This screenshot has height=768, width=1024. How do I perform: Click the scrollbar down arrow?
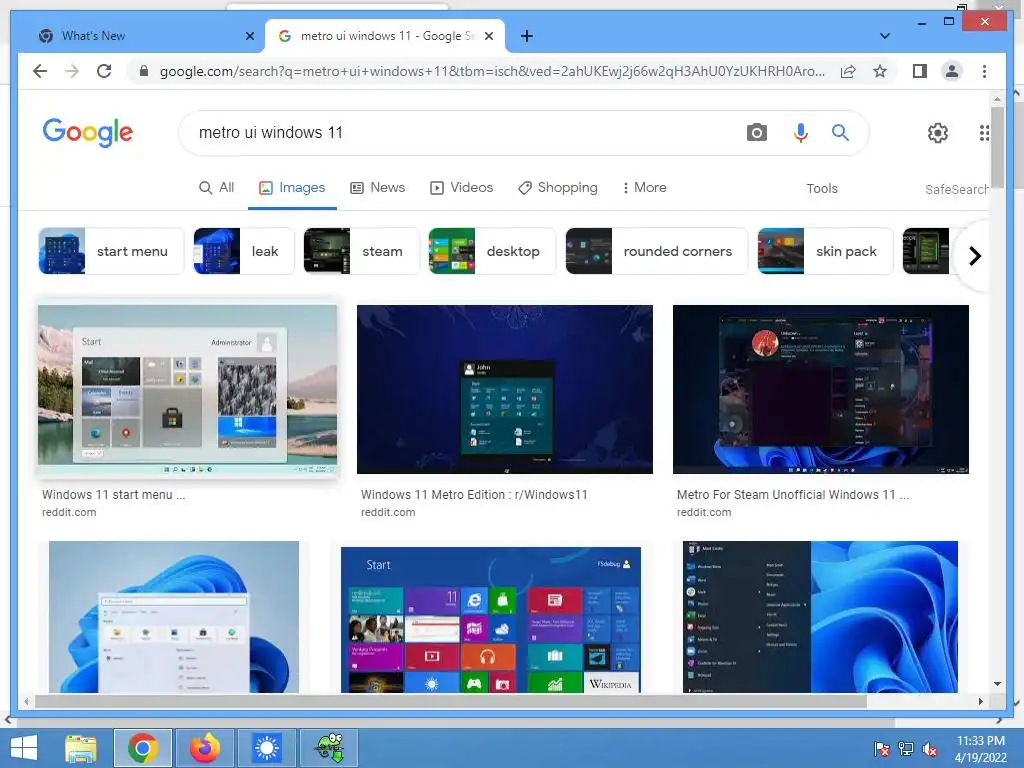pyautogui.click(x=997, y=684)
